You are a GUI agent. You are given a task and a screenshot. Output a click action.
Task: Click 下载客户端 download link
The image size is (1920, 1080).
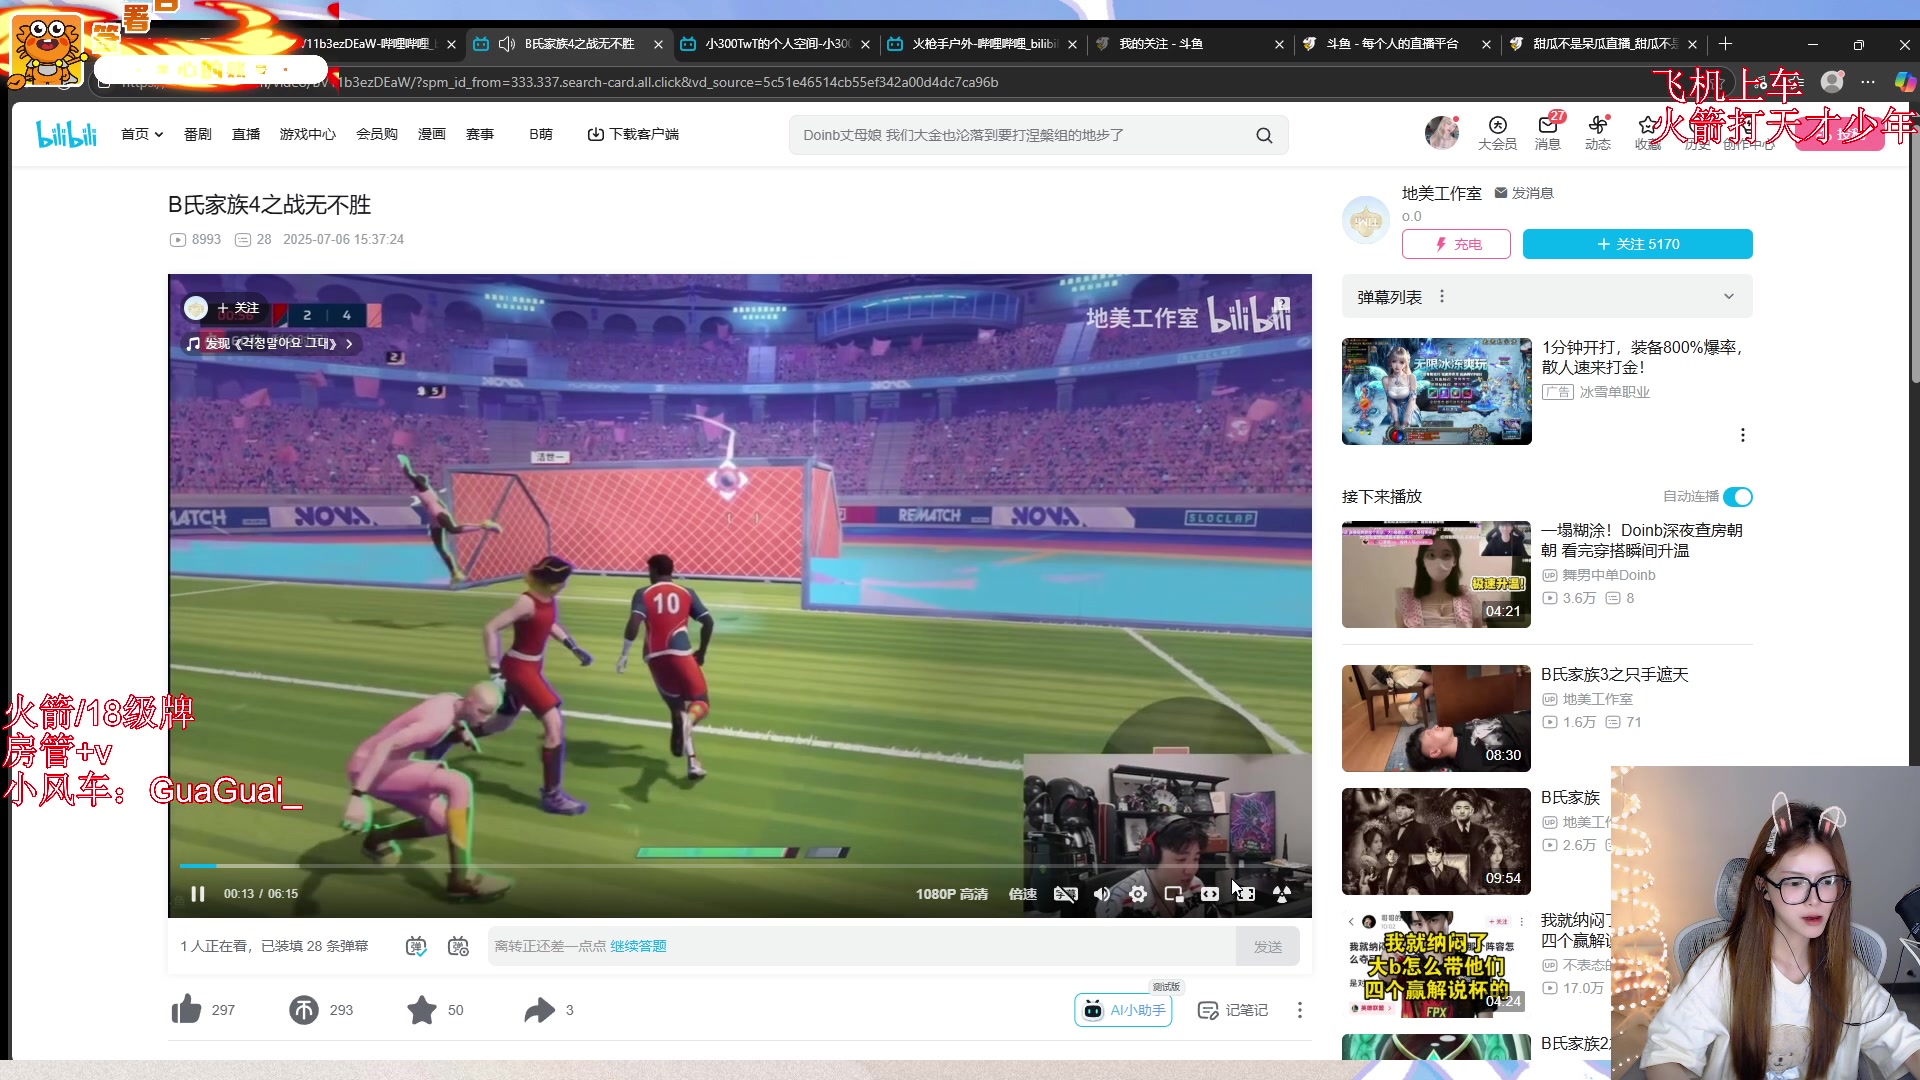[633, 134]
